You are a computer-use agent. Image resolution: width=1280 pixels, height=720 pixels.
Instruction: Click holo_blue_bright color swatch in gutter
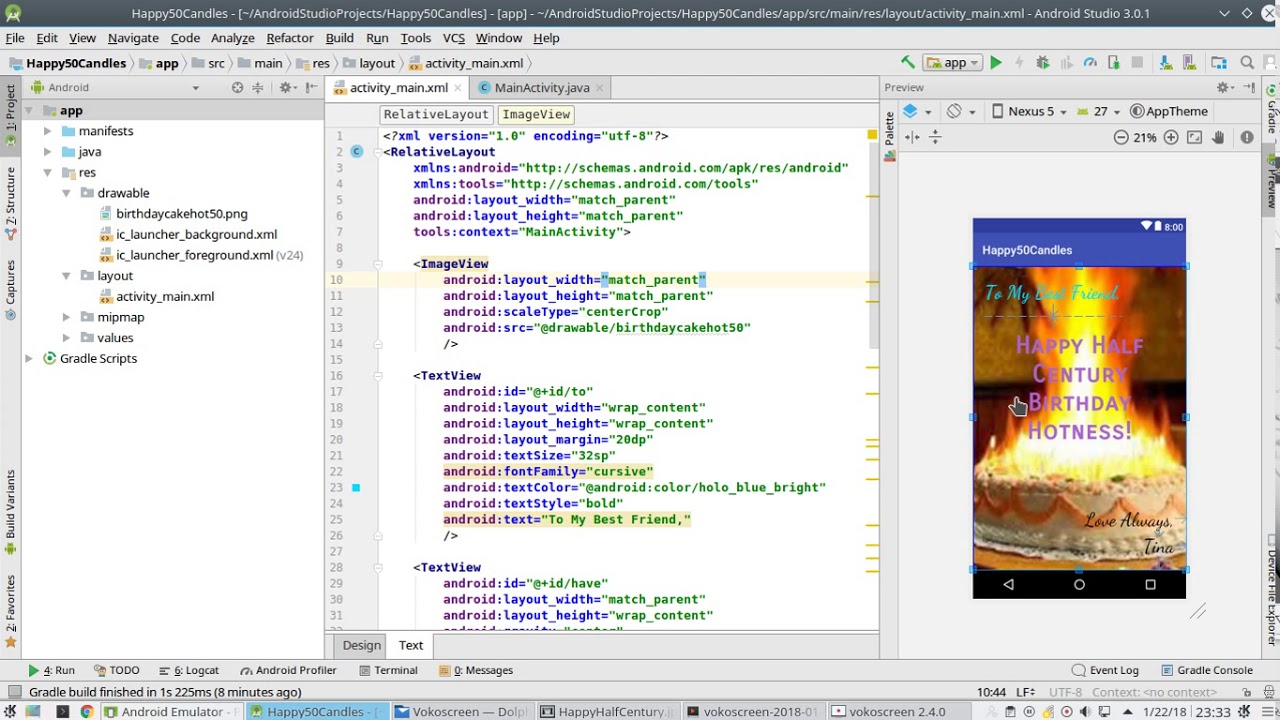[x=356, y=487]
